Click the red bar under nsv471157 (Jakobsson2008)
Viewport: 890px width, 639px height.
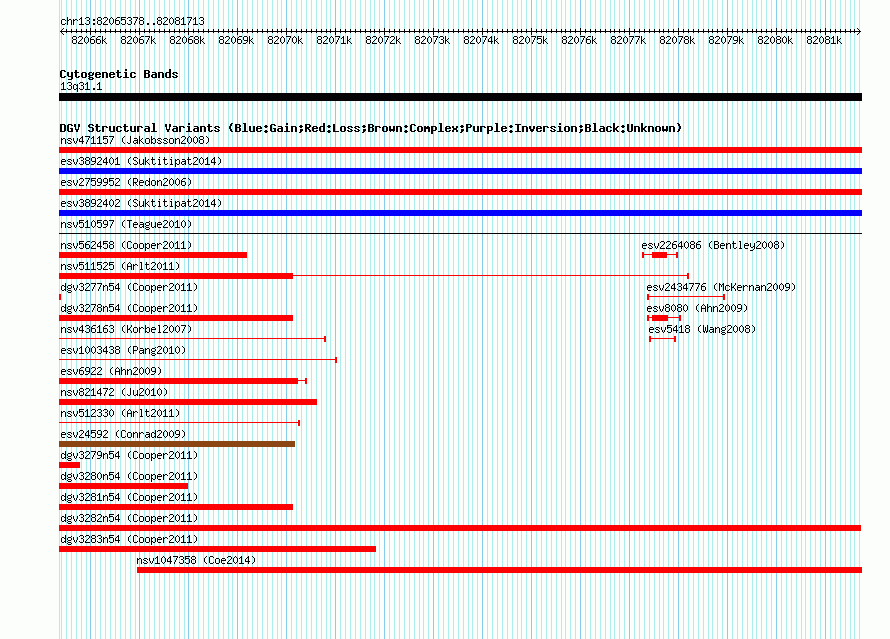coord(460,150)
